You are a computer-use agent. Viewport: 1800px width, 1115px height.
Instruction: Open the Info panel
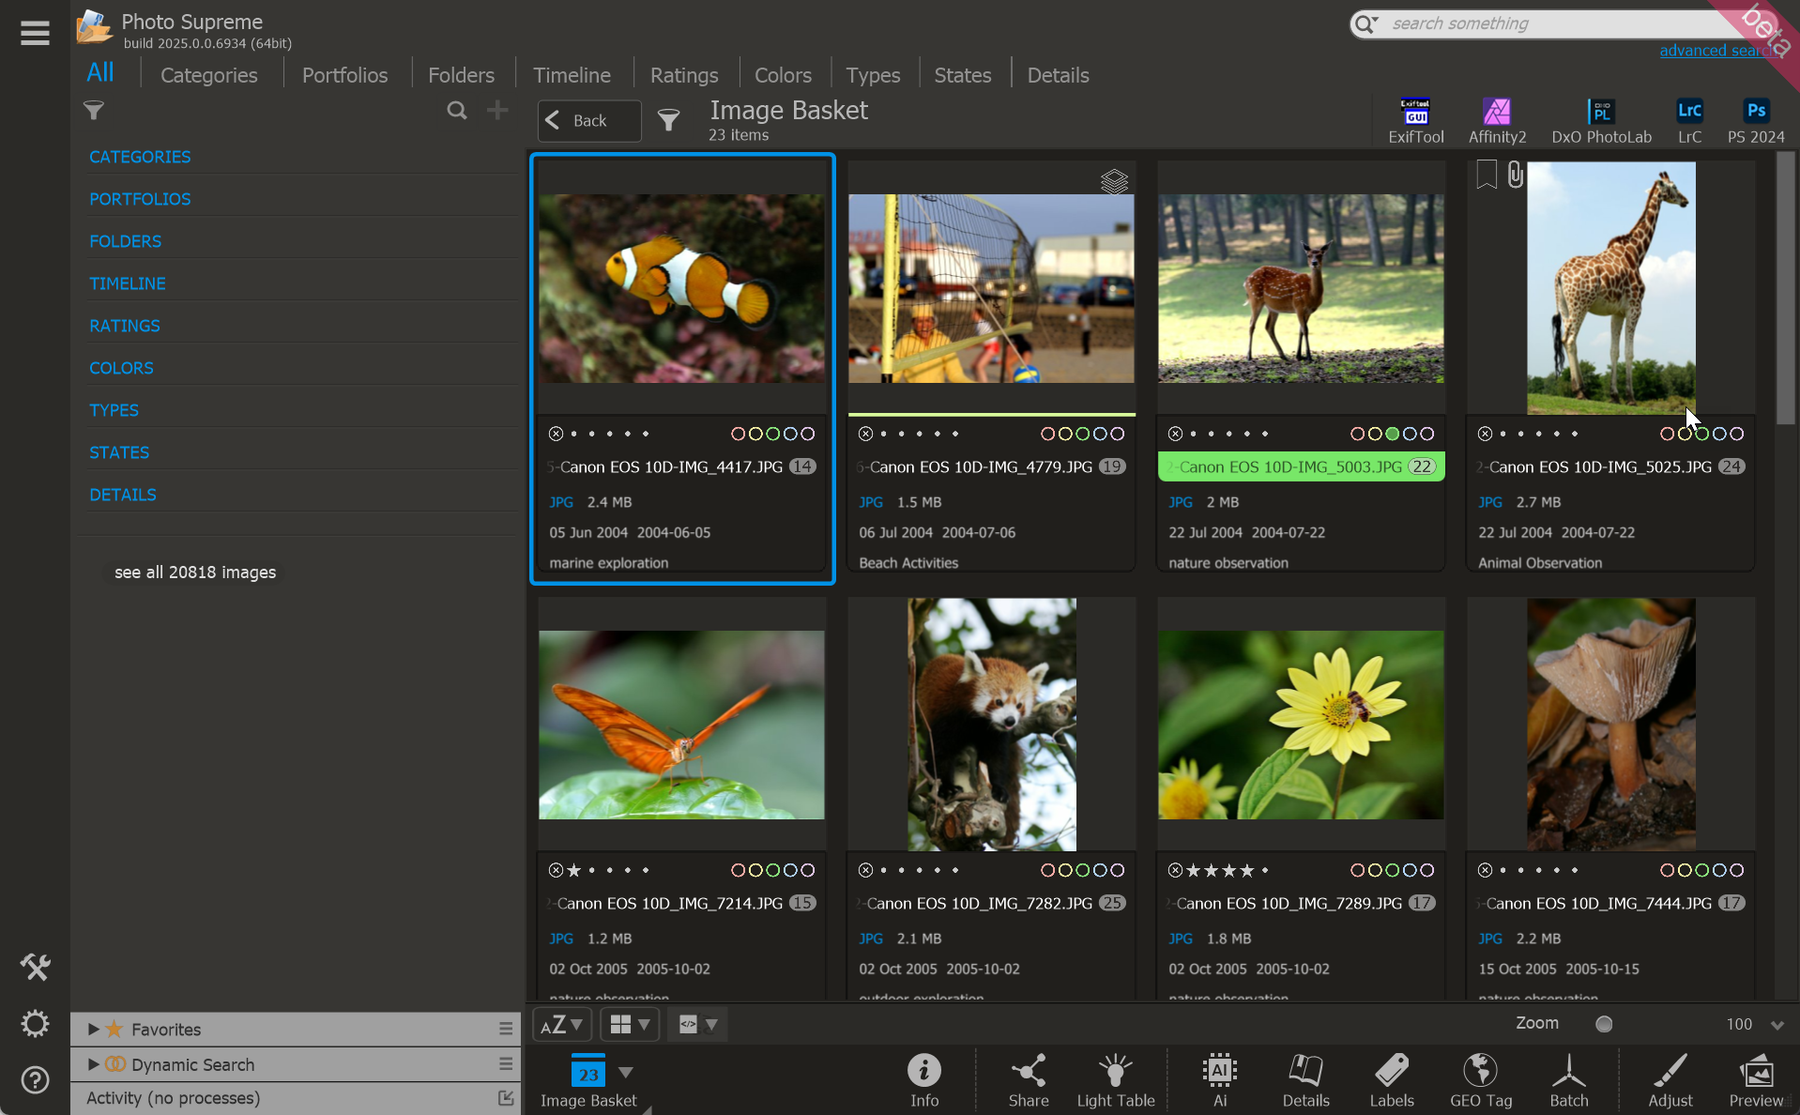click(924, 1080)
